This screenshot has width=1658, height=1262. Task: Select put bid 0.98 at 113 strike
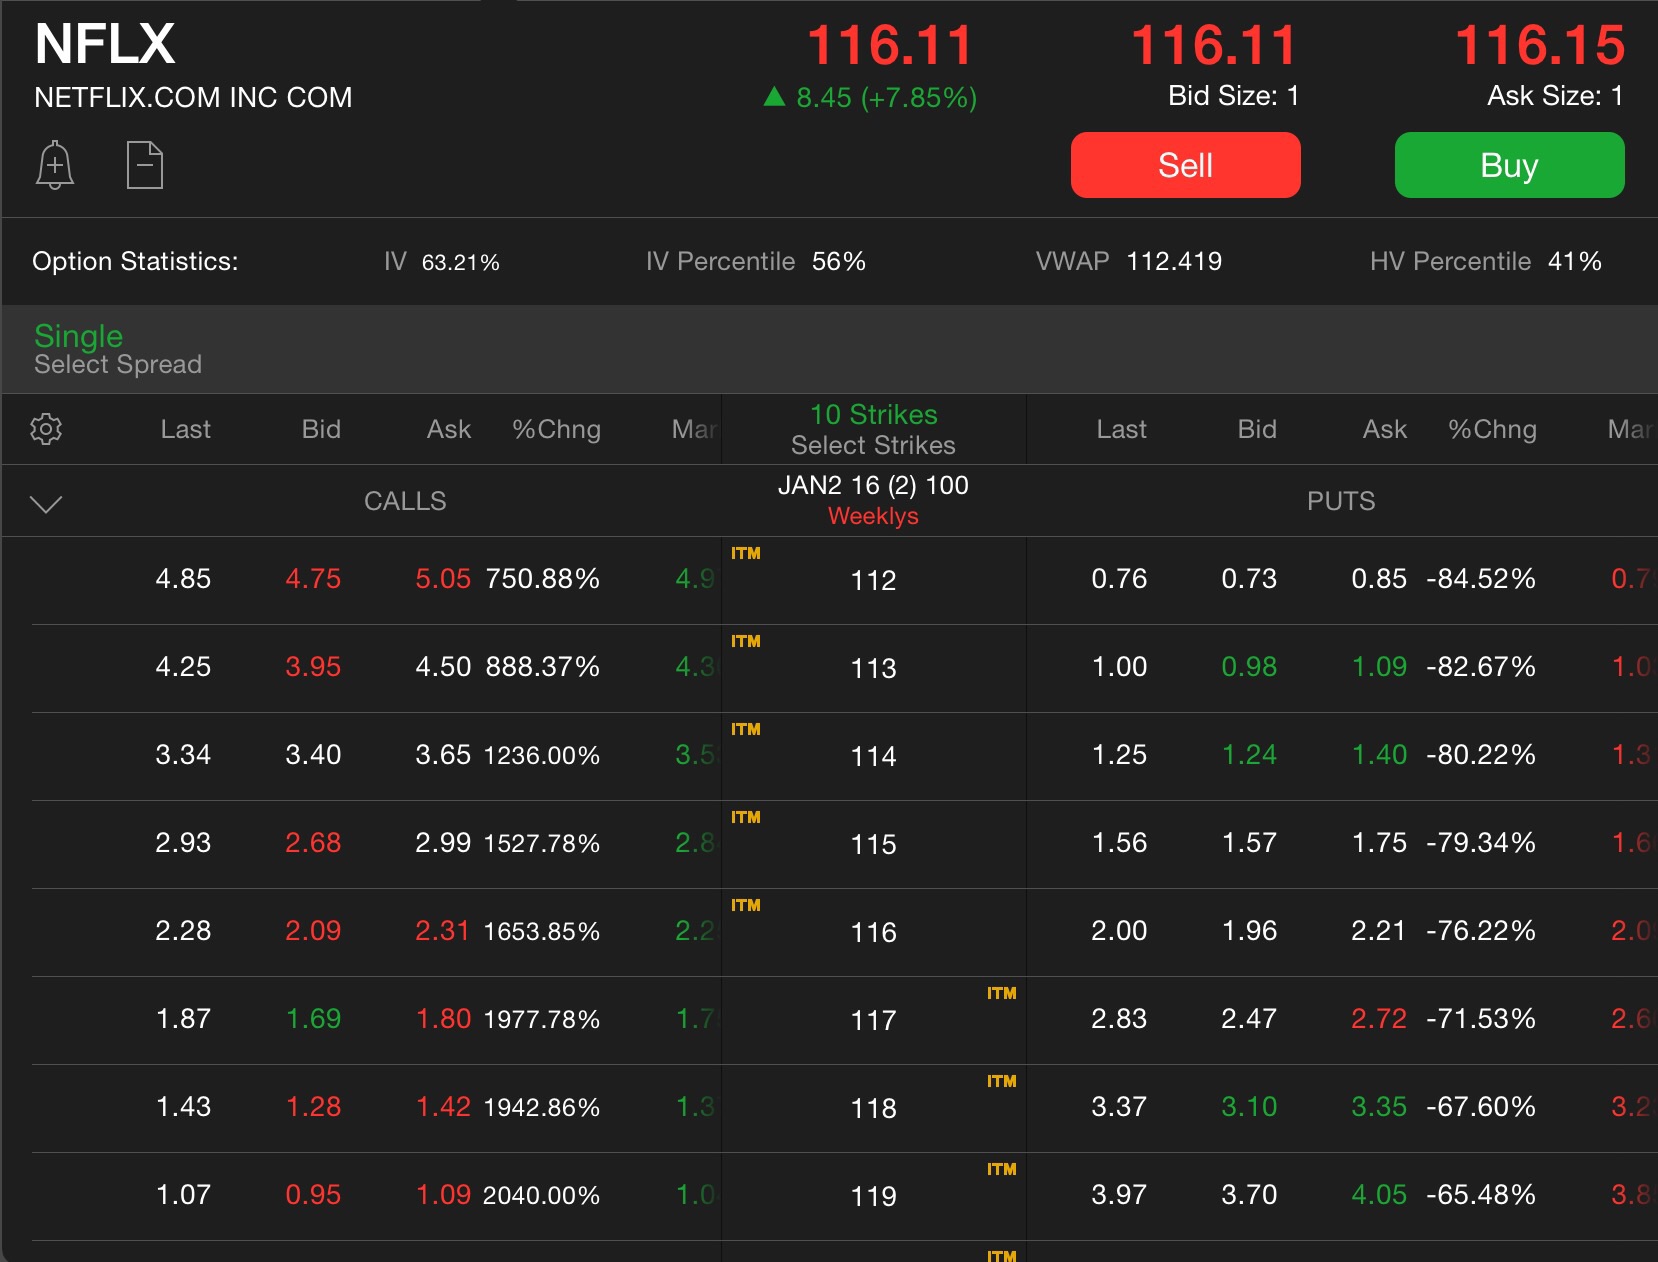(1249, 667)
